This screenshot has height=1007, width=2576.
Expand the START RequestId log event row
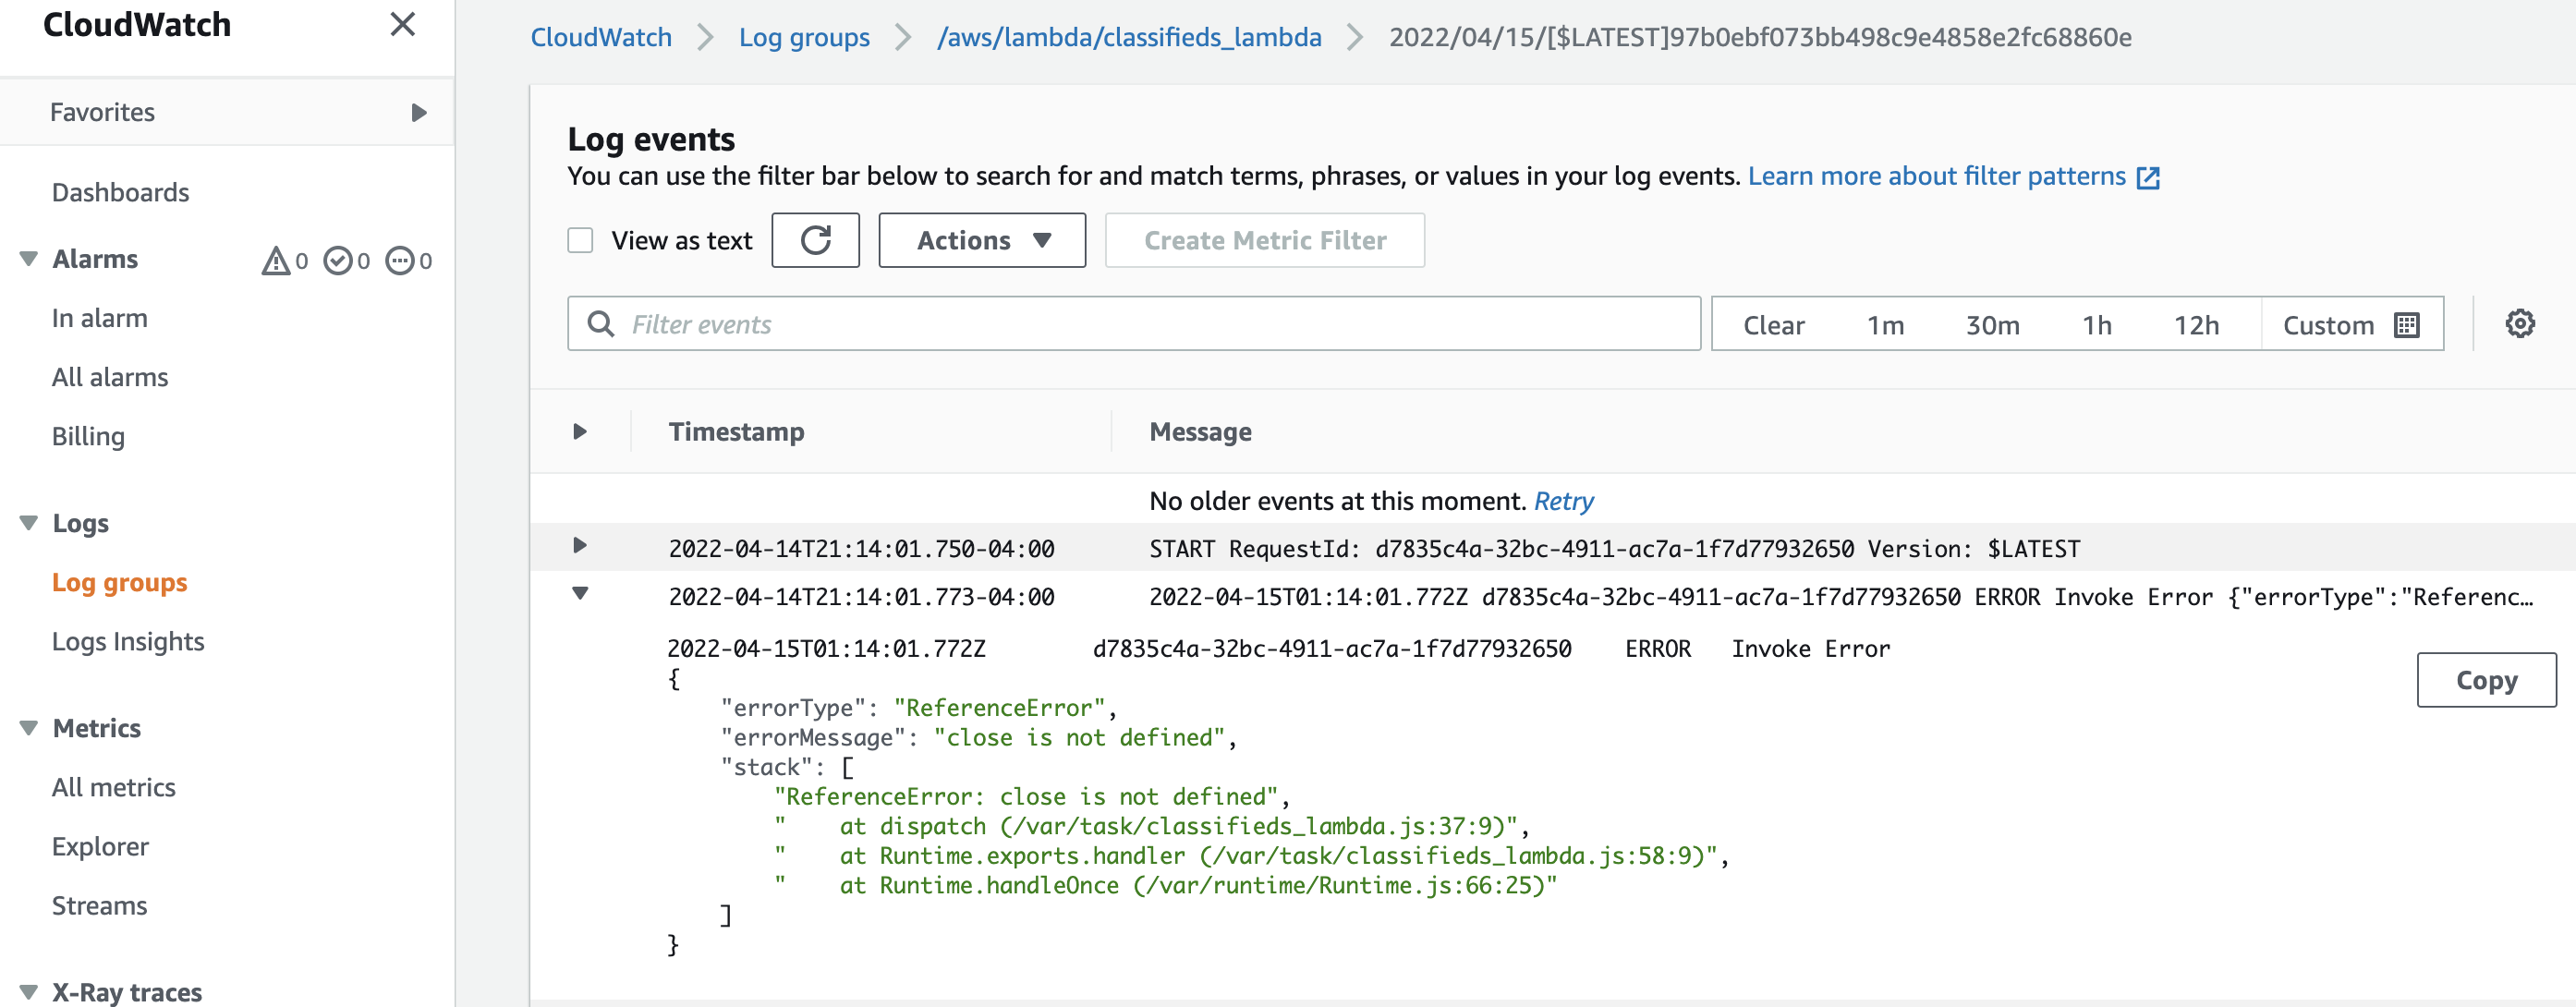[580, 546]
